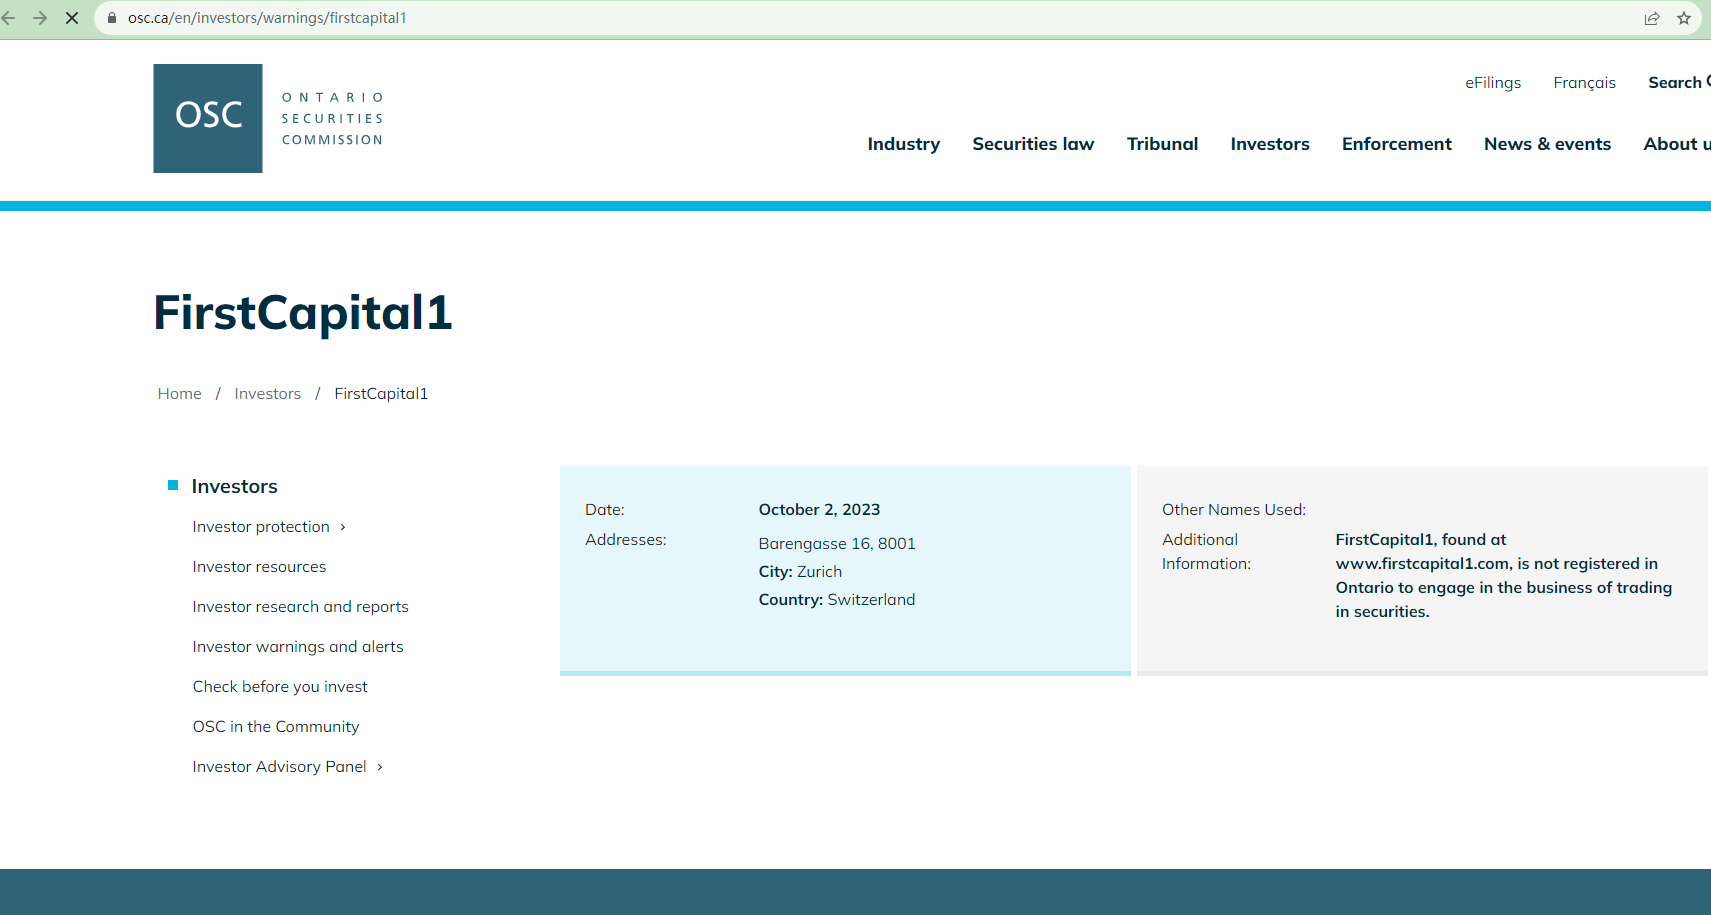Viewport: 1711px width, 915px height.
Task: Open the Enforcement menu
Action: [x=1397, y=144]
